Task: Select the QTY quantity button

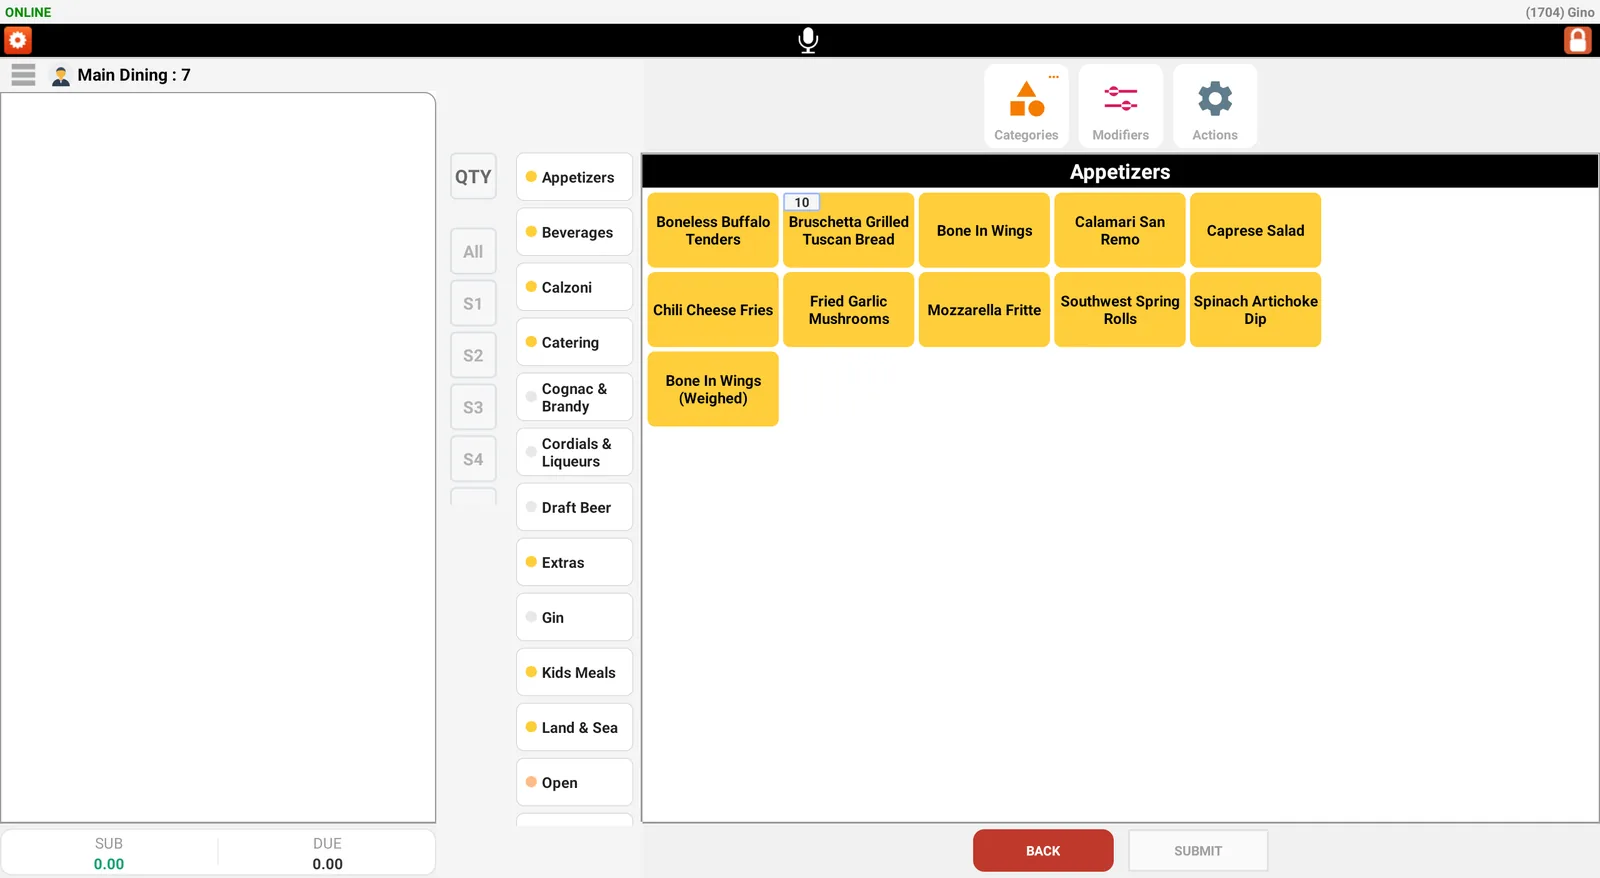Action: tap(473, 177)
